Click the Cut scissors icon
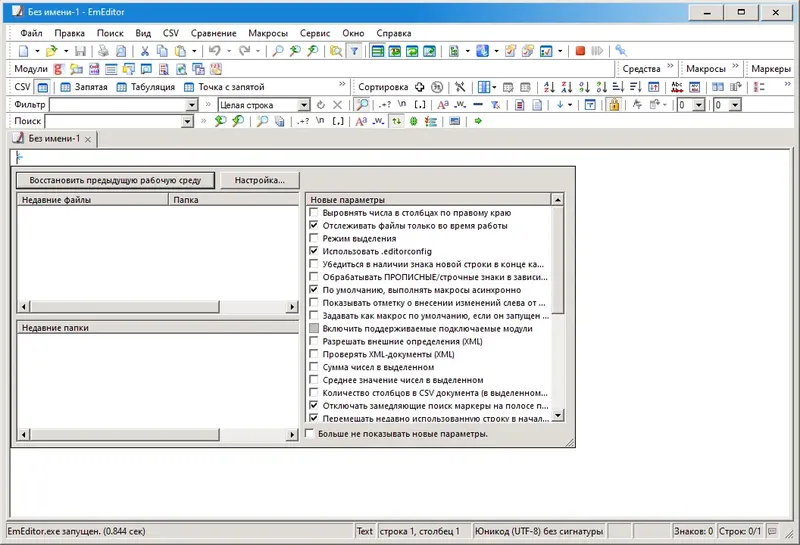The image size is (800, 545). coord(145,51)
